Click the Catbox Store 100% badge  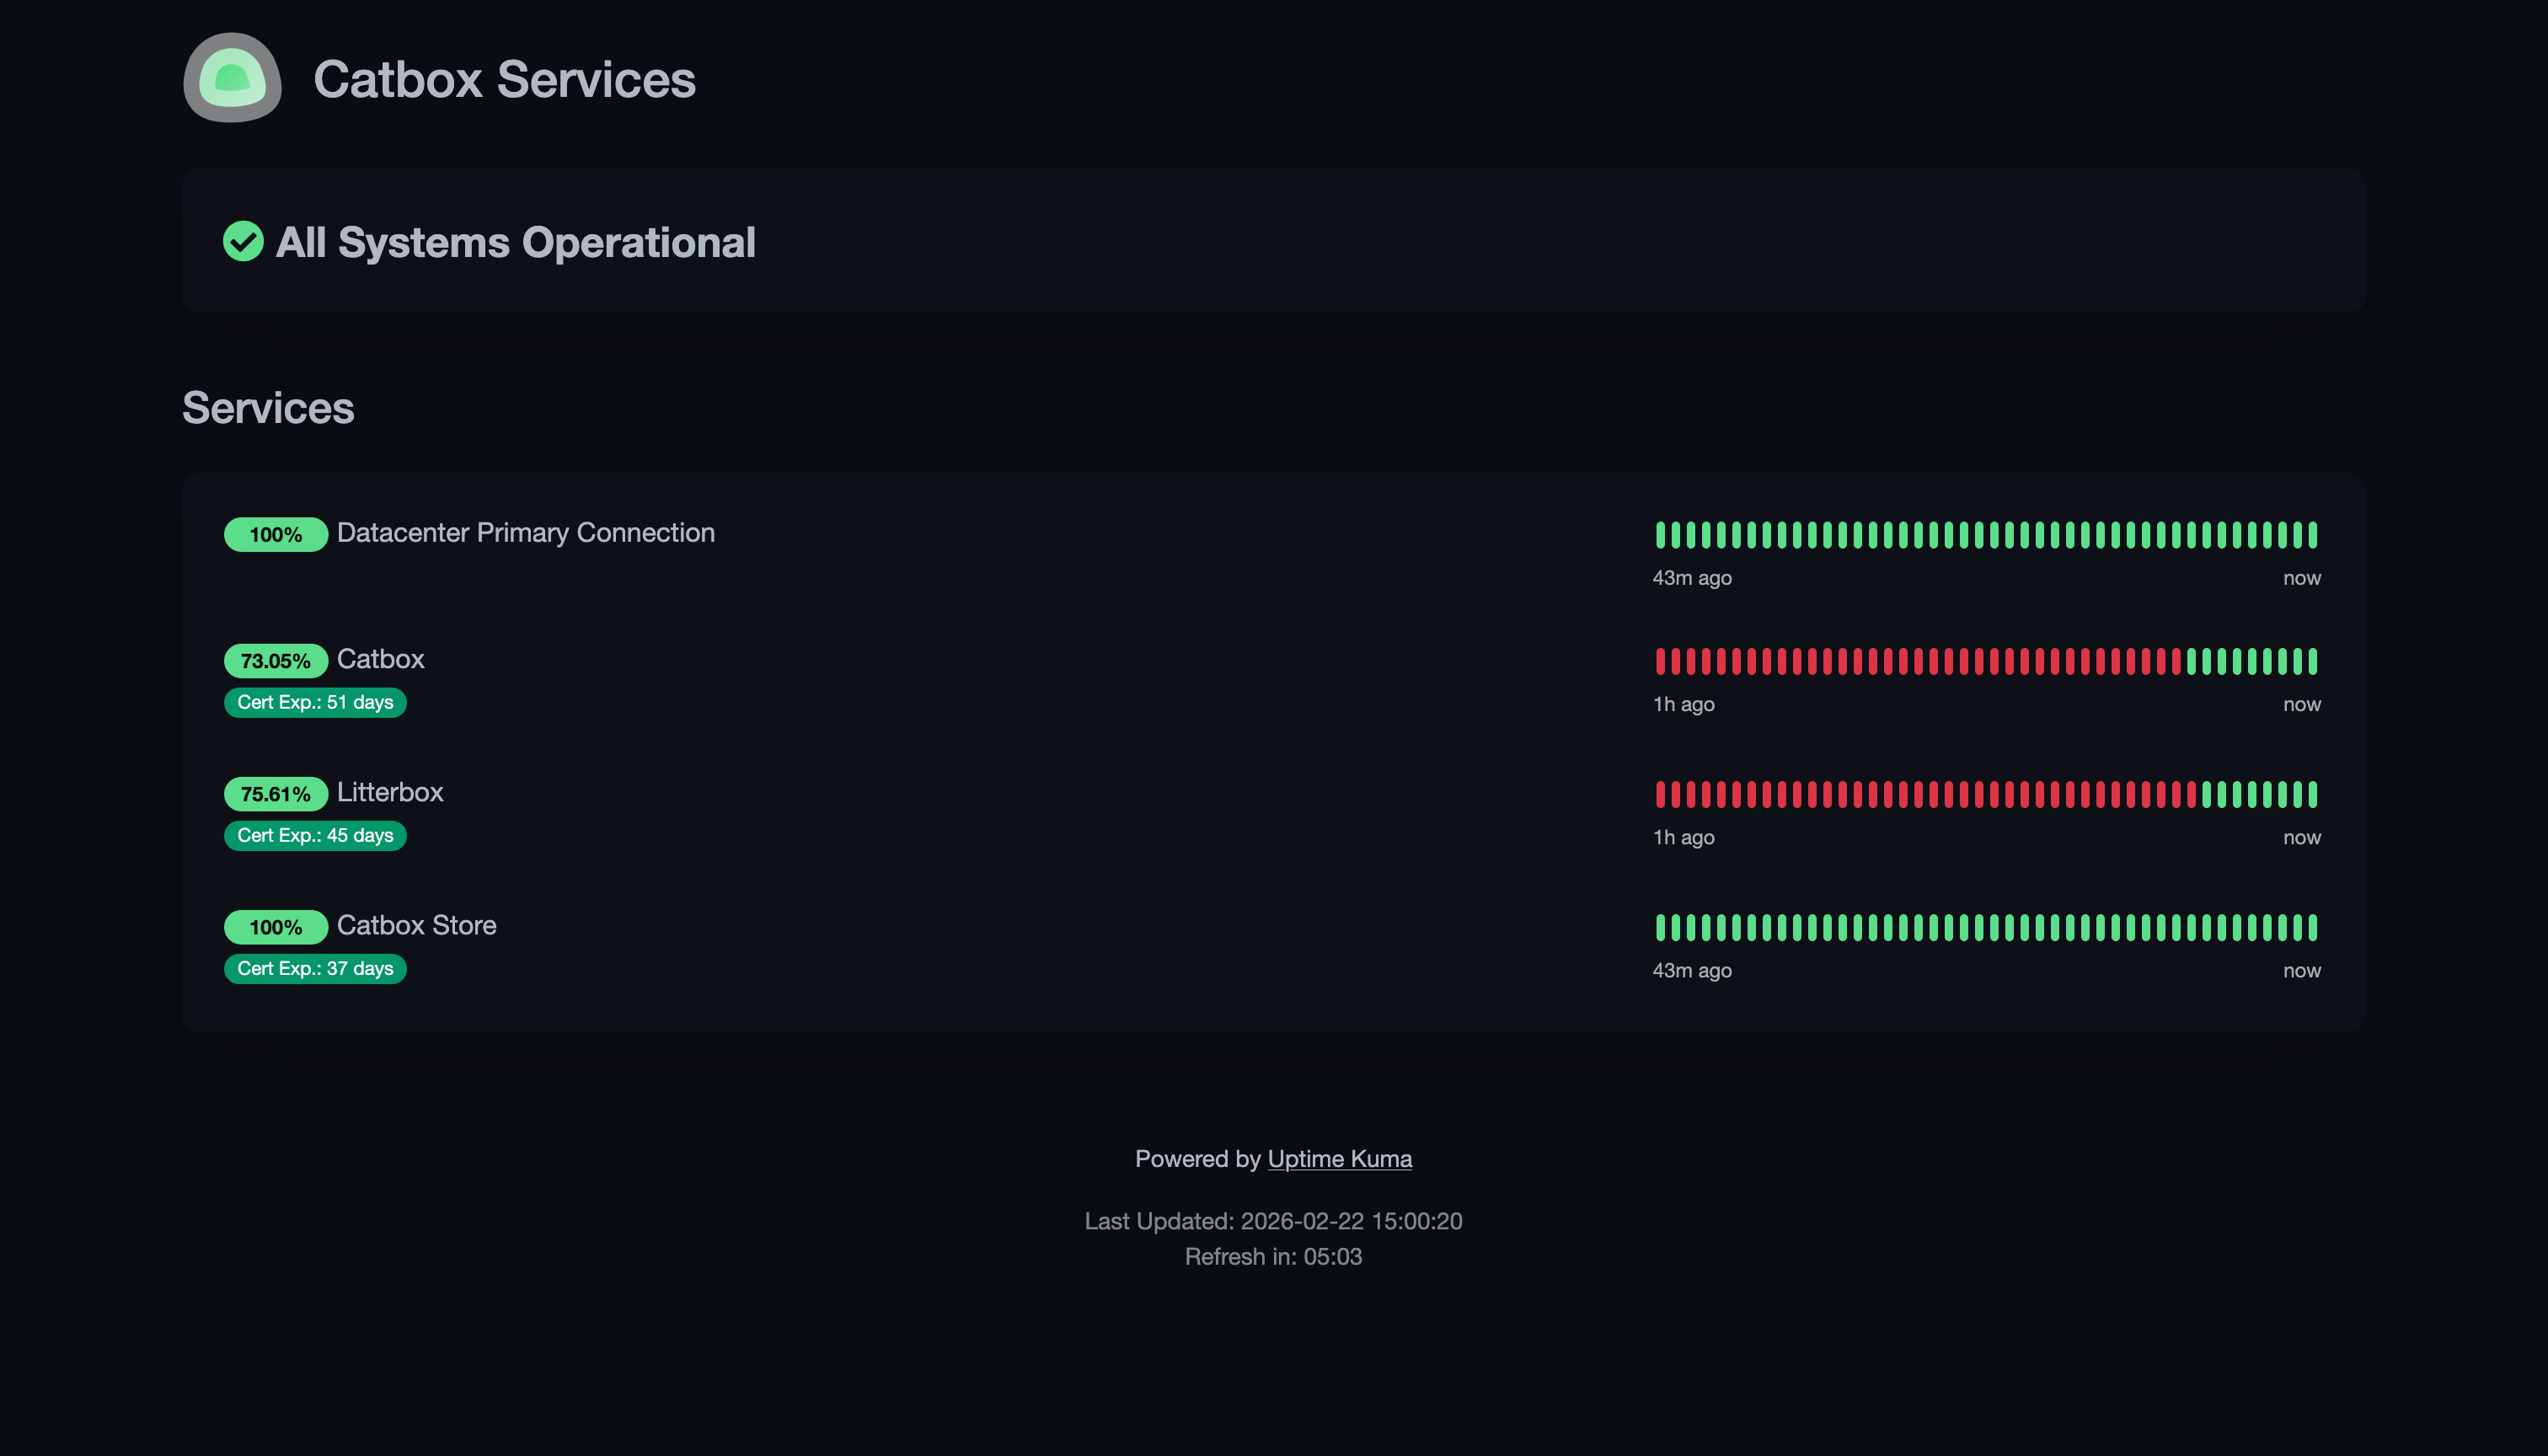tap(275, 927)
